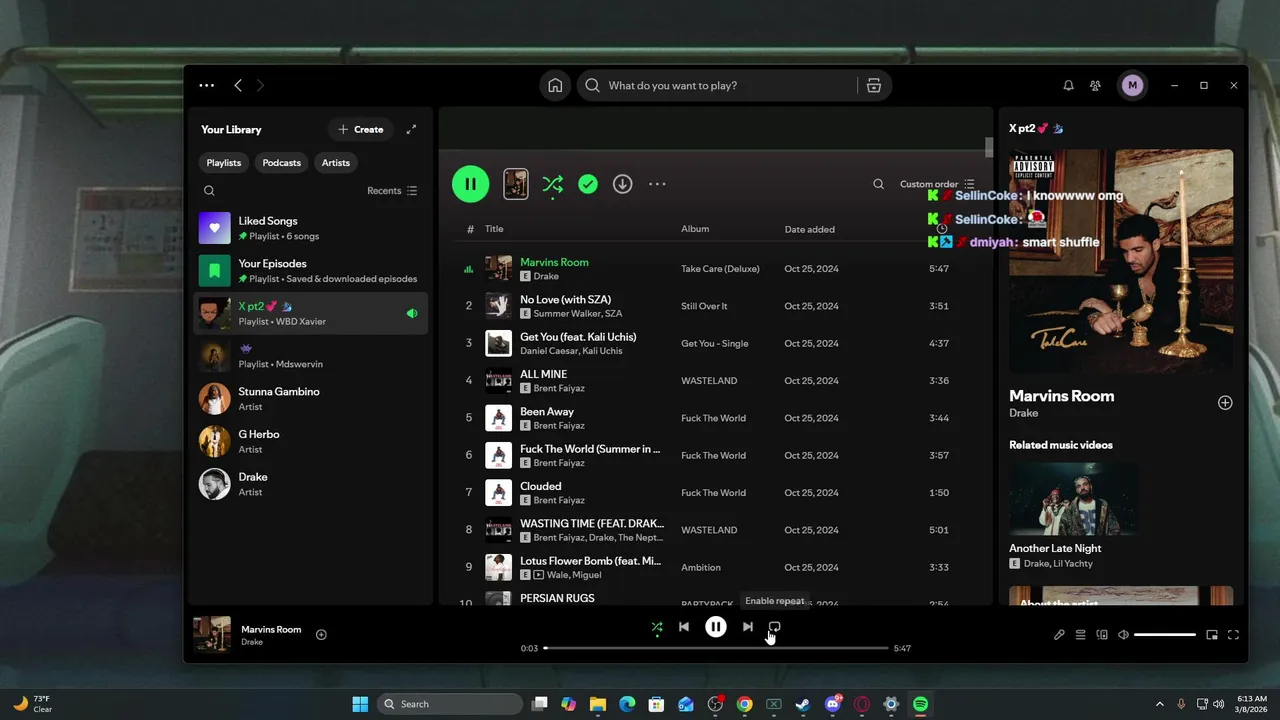Open the Friend Activity icon
This screenshot has width=1280, height=720.
[1096, 86]
